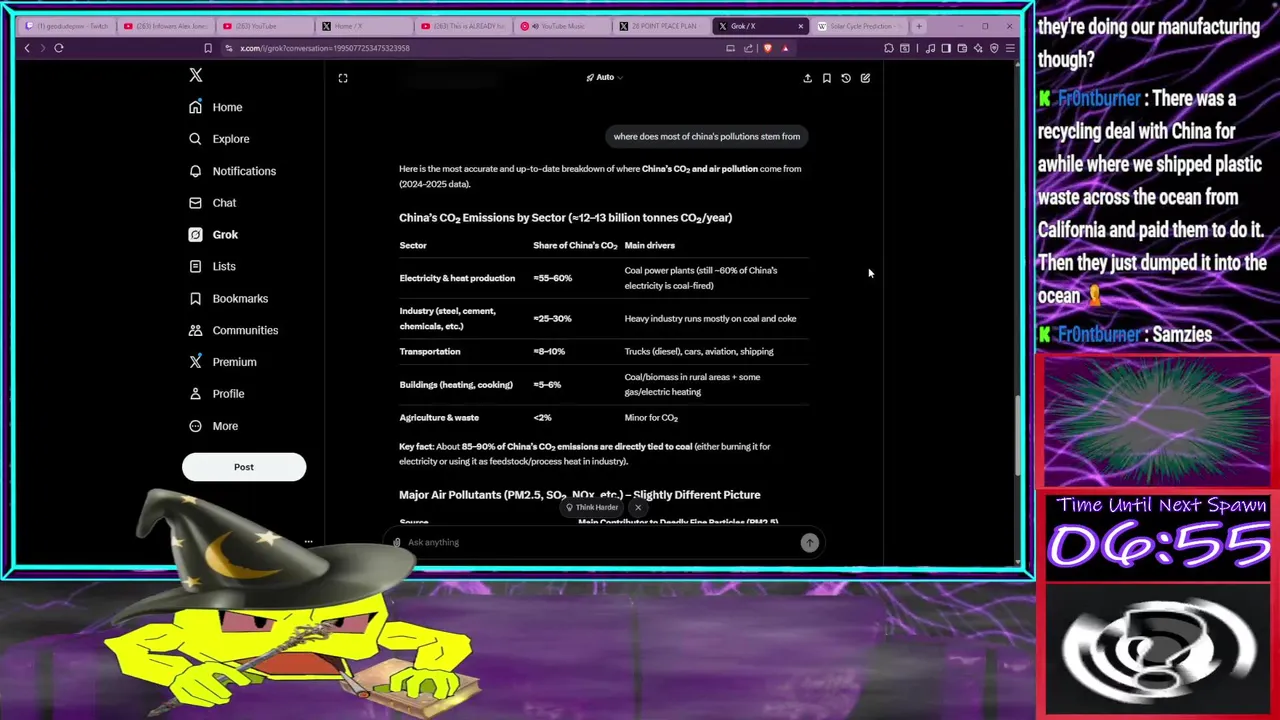This screenshot has height=720, width=1280.
Task: Click the Transportation sector cell
Action: [430, 352]
